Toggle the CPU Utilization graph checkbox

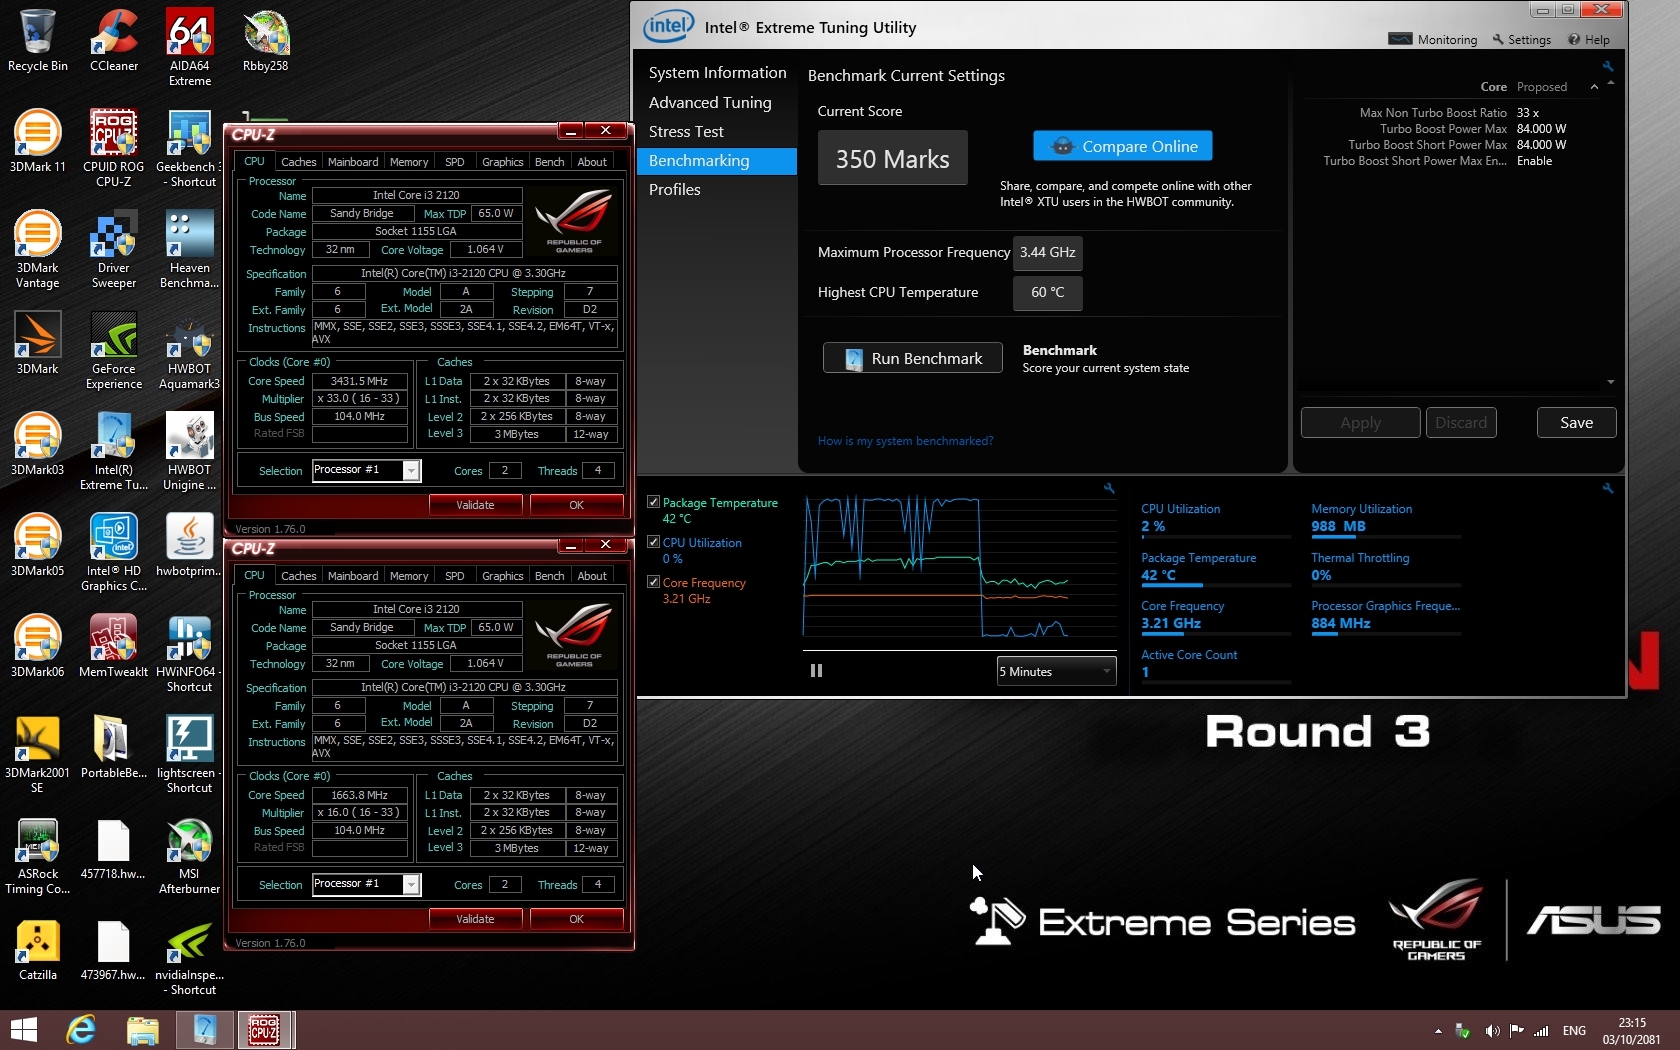coord(653,542)
